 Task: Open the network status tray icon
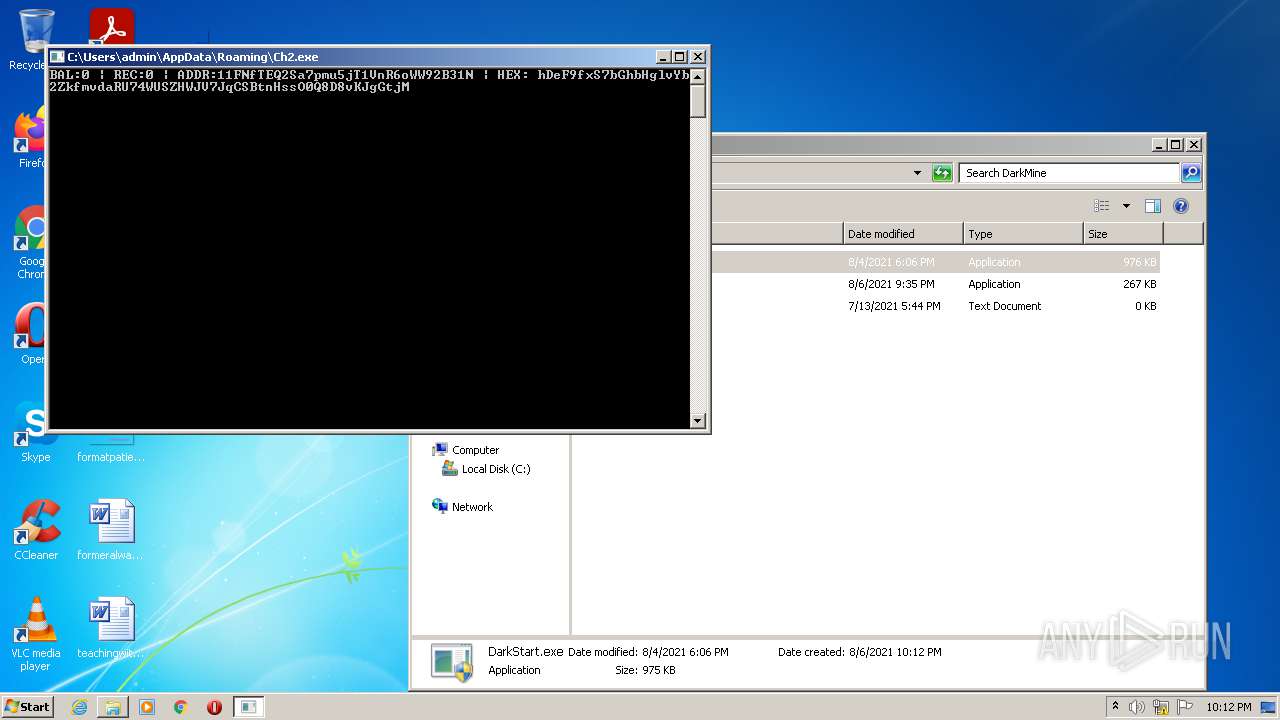1161,707
